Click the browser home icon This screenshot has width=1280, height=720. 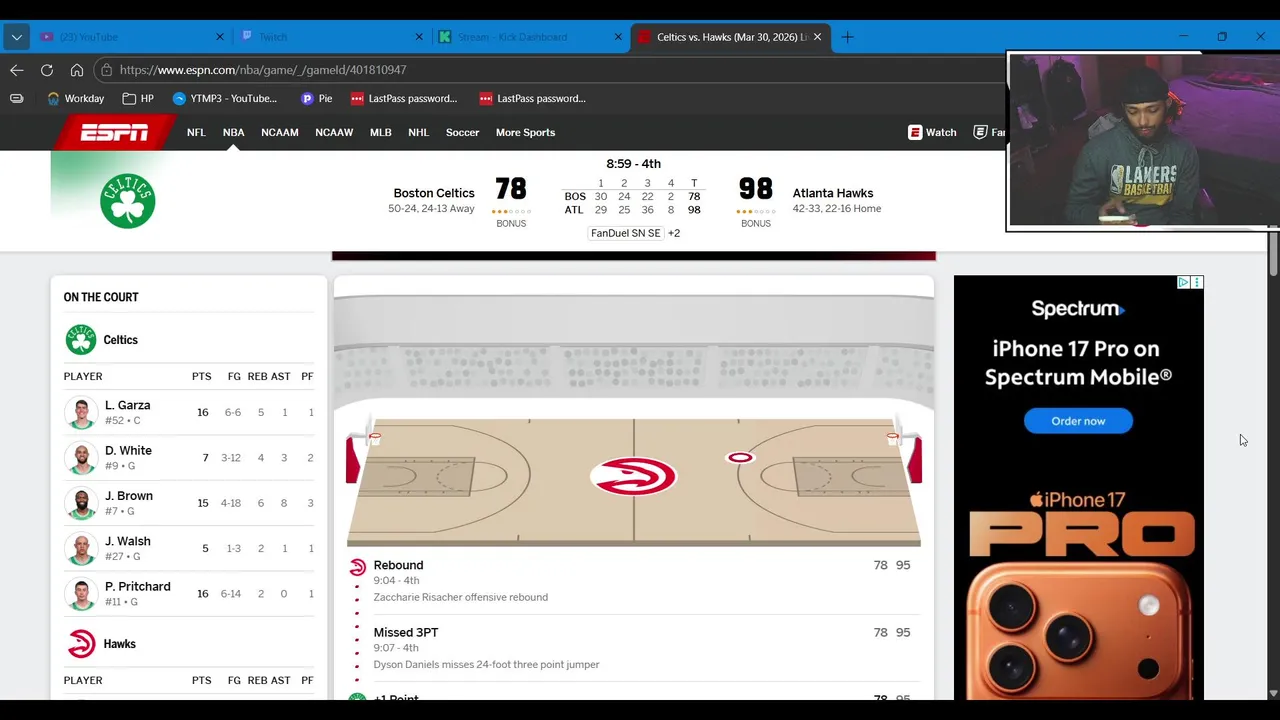(x=76, y=70)
